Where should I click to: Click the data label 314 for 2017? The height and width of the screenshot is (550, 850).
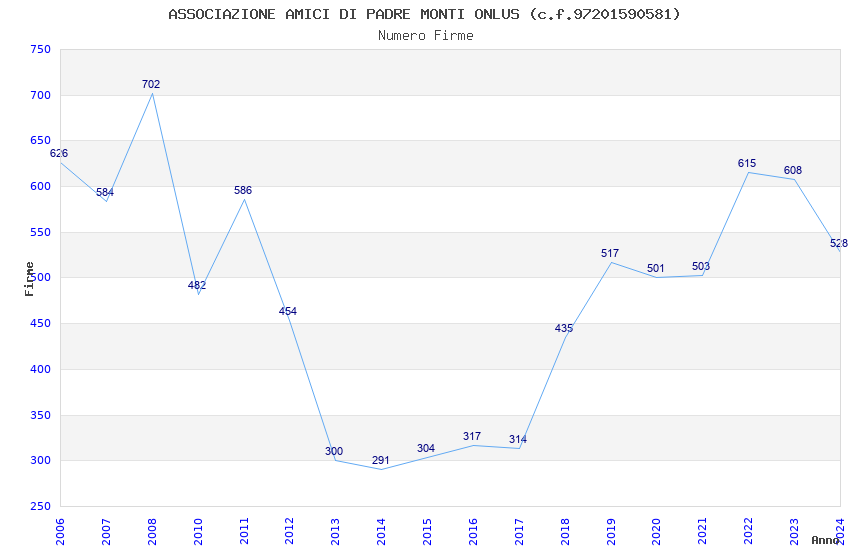518,439
